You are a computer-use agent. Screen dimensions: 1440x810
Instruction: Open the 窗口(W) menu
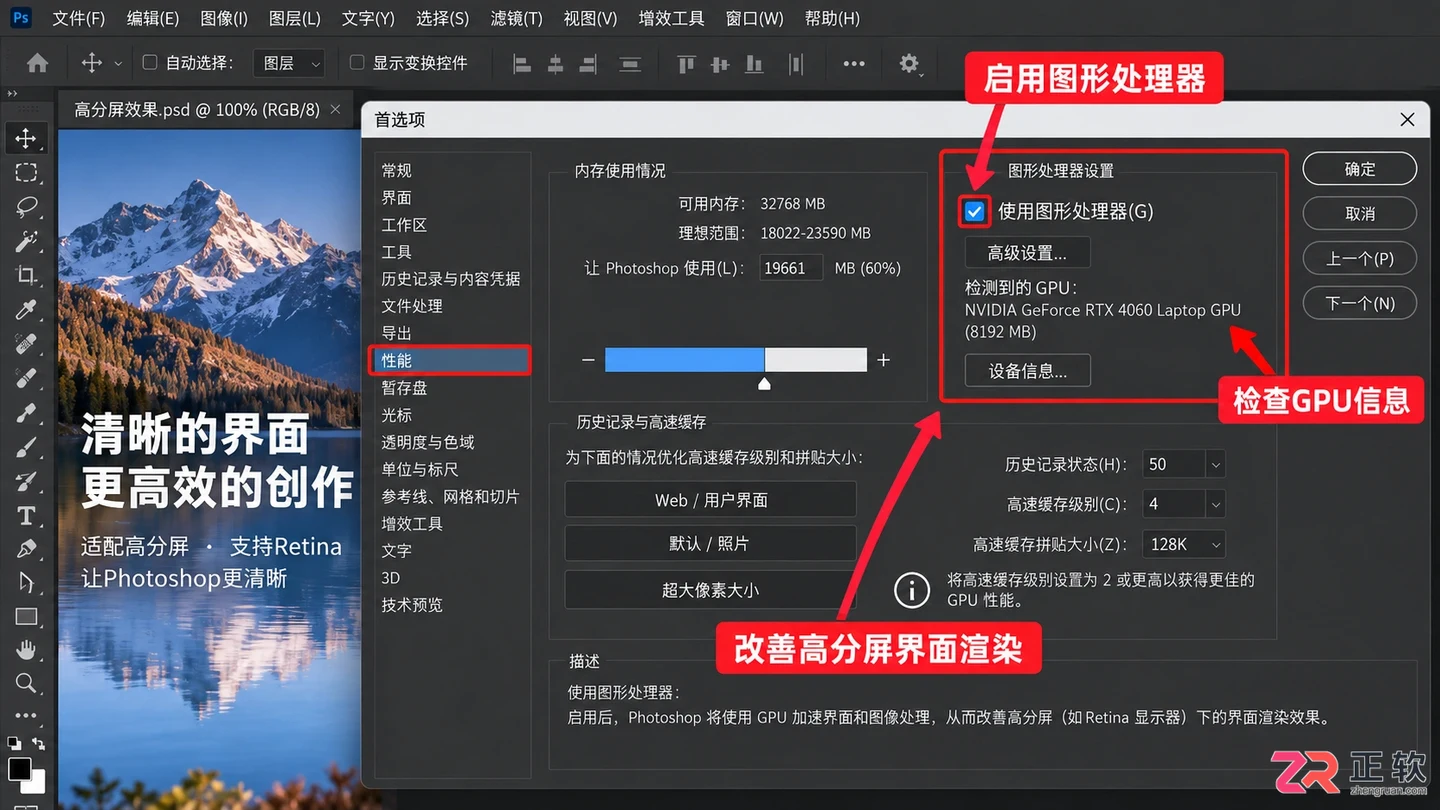coord(754,18)
